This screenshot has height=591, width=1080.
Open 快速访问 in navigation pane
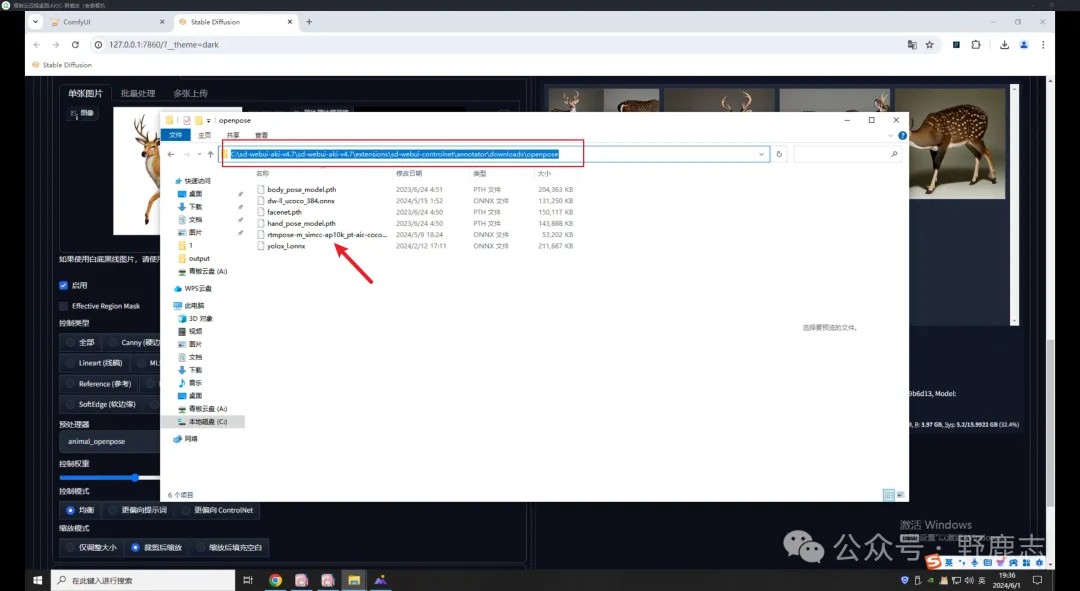pos(197,181)
